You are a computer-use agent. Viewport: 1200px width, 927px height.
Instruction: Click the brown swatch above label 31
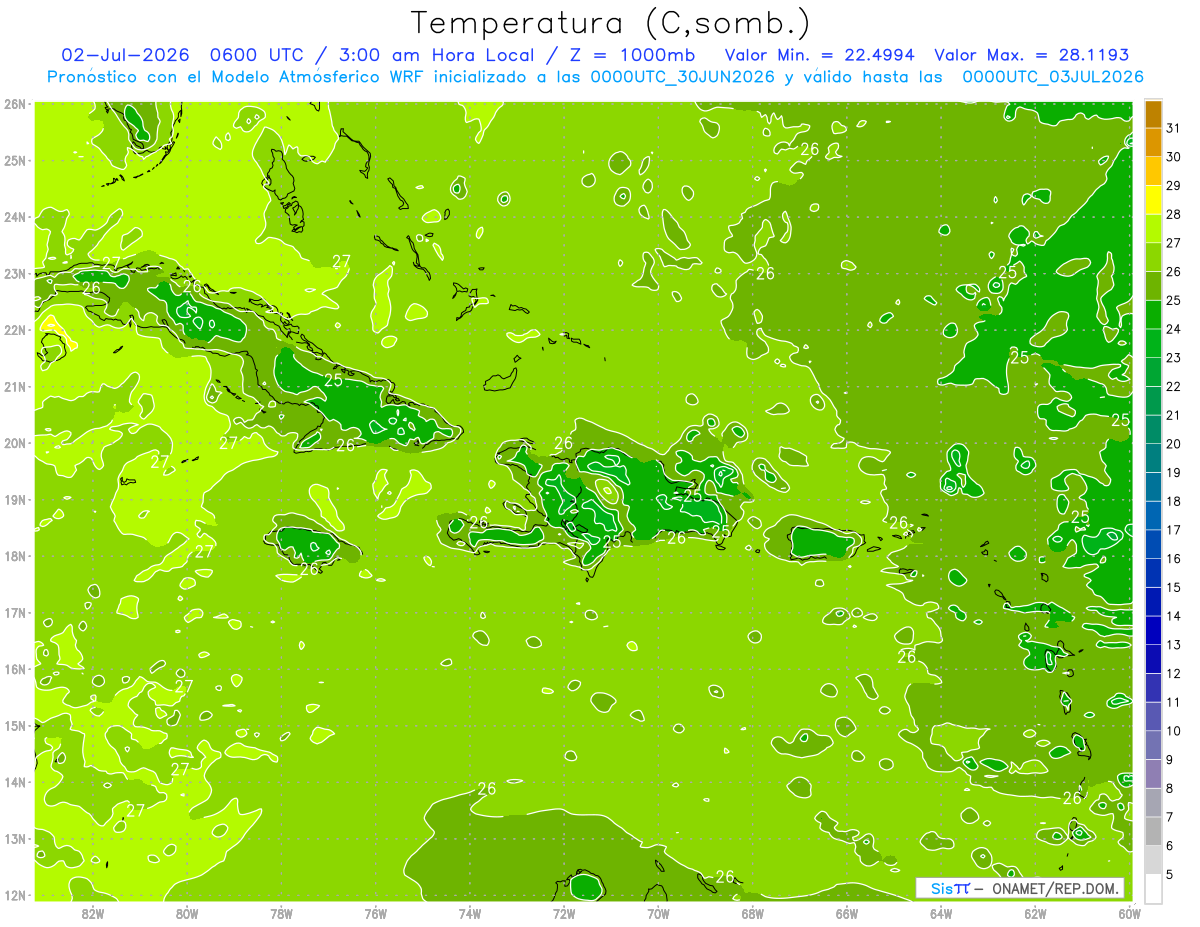[x=1153, y=114]
